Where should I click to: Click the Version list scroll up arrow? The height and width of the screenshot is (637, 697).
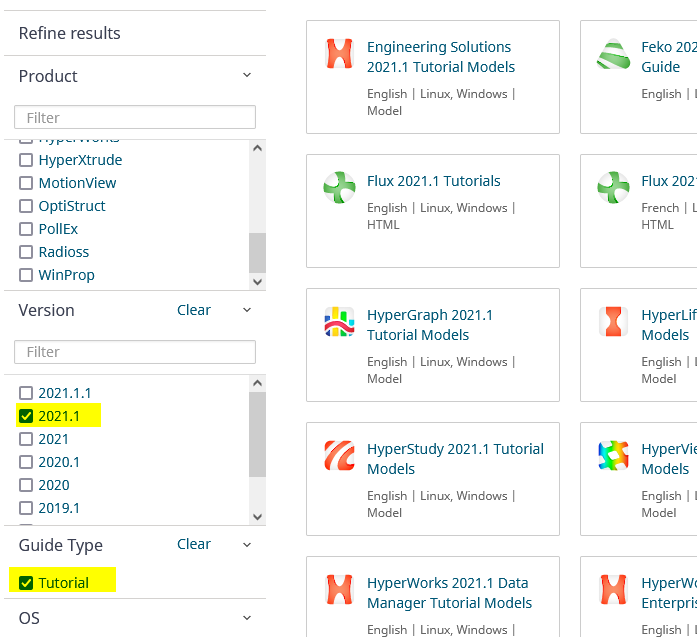[257, 383]
